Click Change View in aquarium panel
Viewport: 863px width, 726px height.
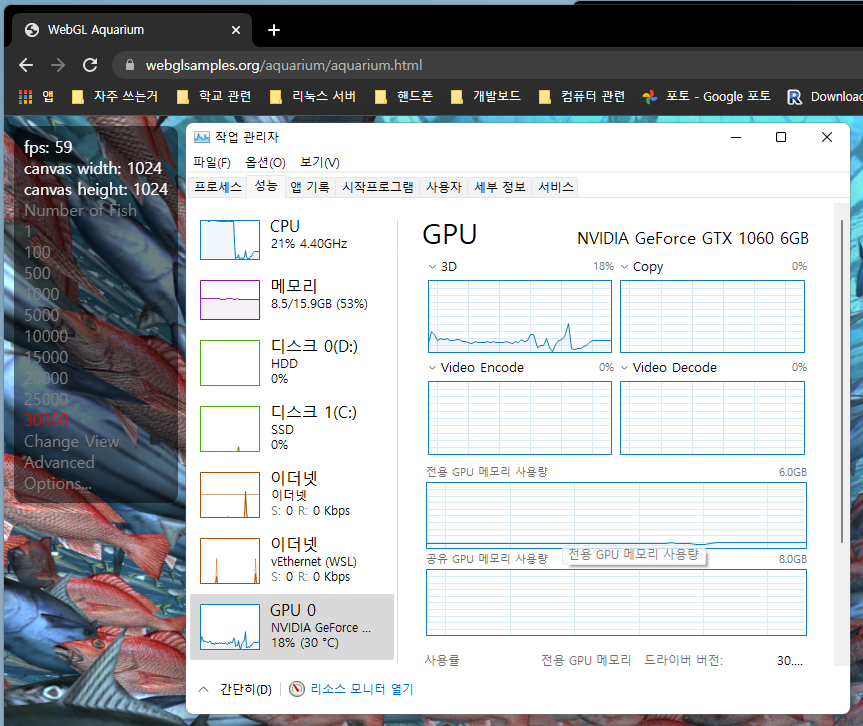click(x=72, y=441)
